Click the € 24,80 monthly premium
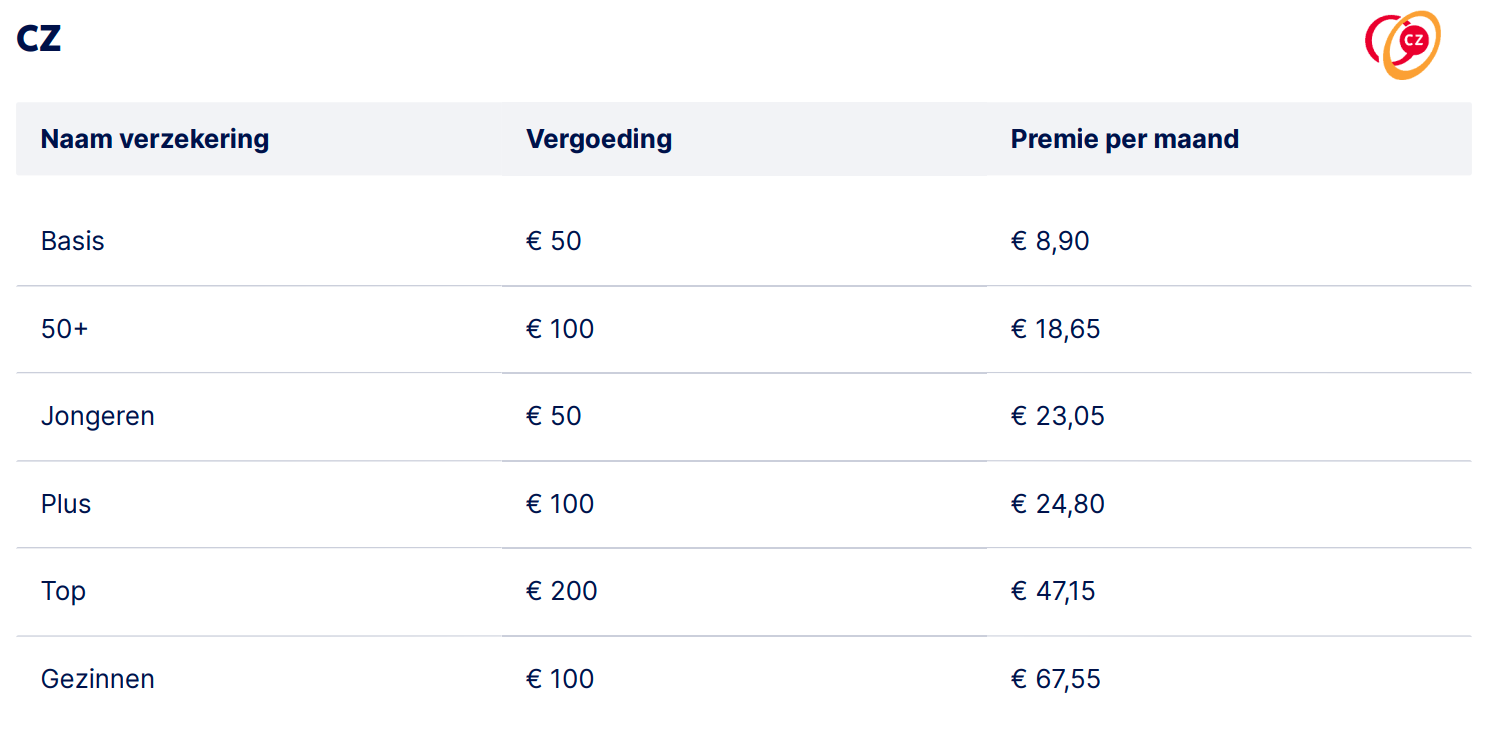 click(x=1058, y=504)
